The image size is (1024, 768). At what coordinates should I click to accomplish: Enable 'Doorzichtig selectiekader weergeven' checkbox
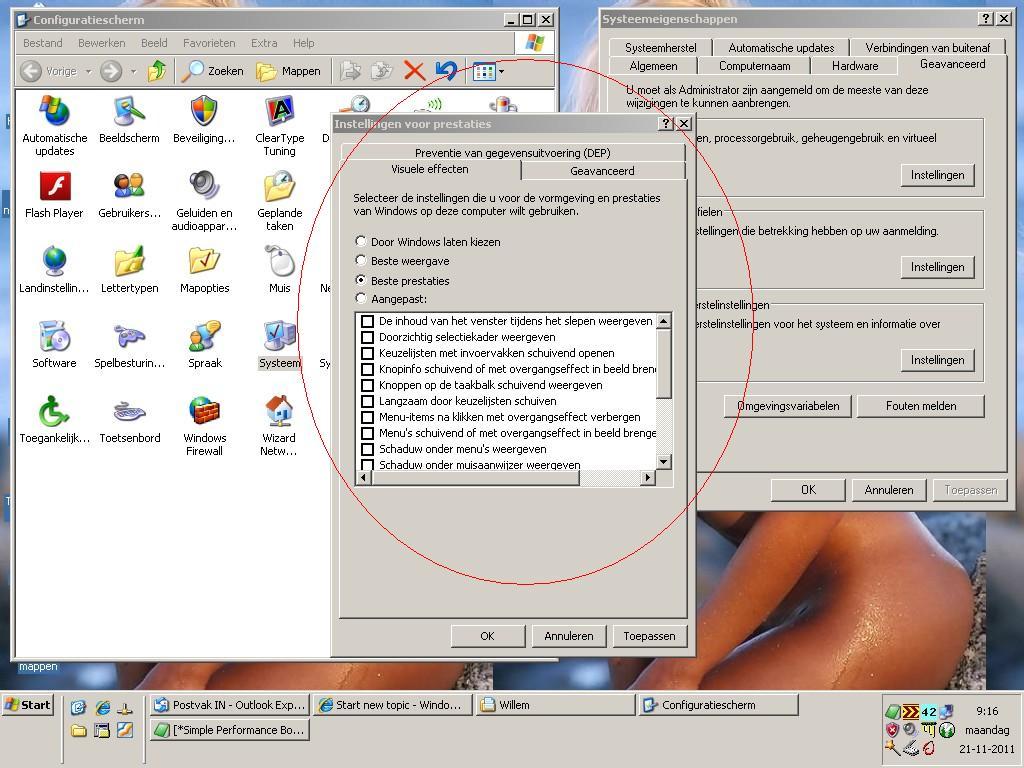pos(367,337)
